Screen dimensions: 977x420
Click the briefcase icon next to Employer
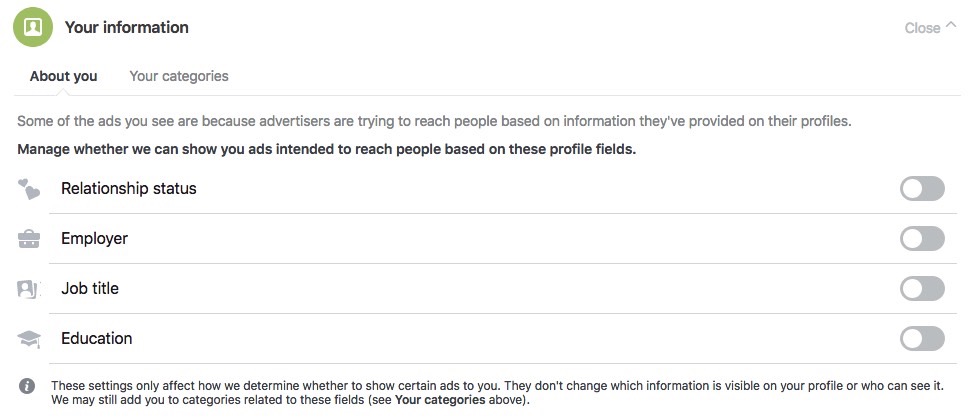pos(29,239)
